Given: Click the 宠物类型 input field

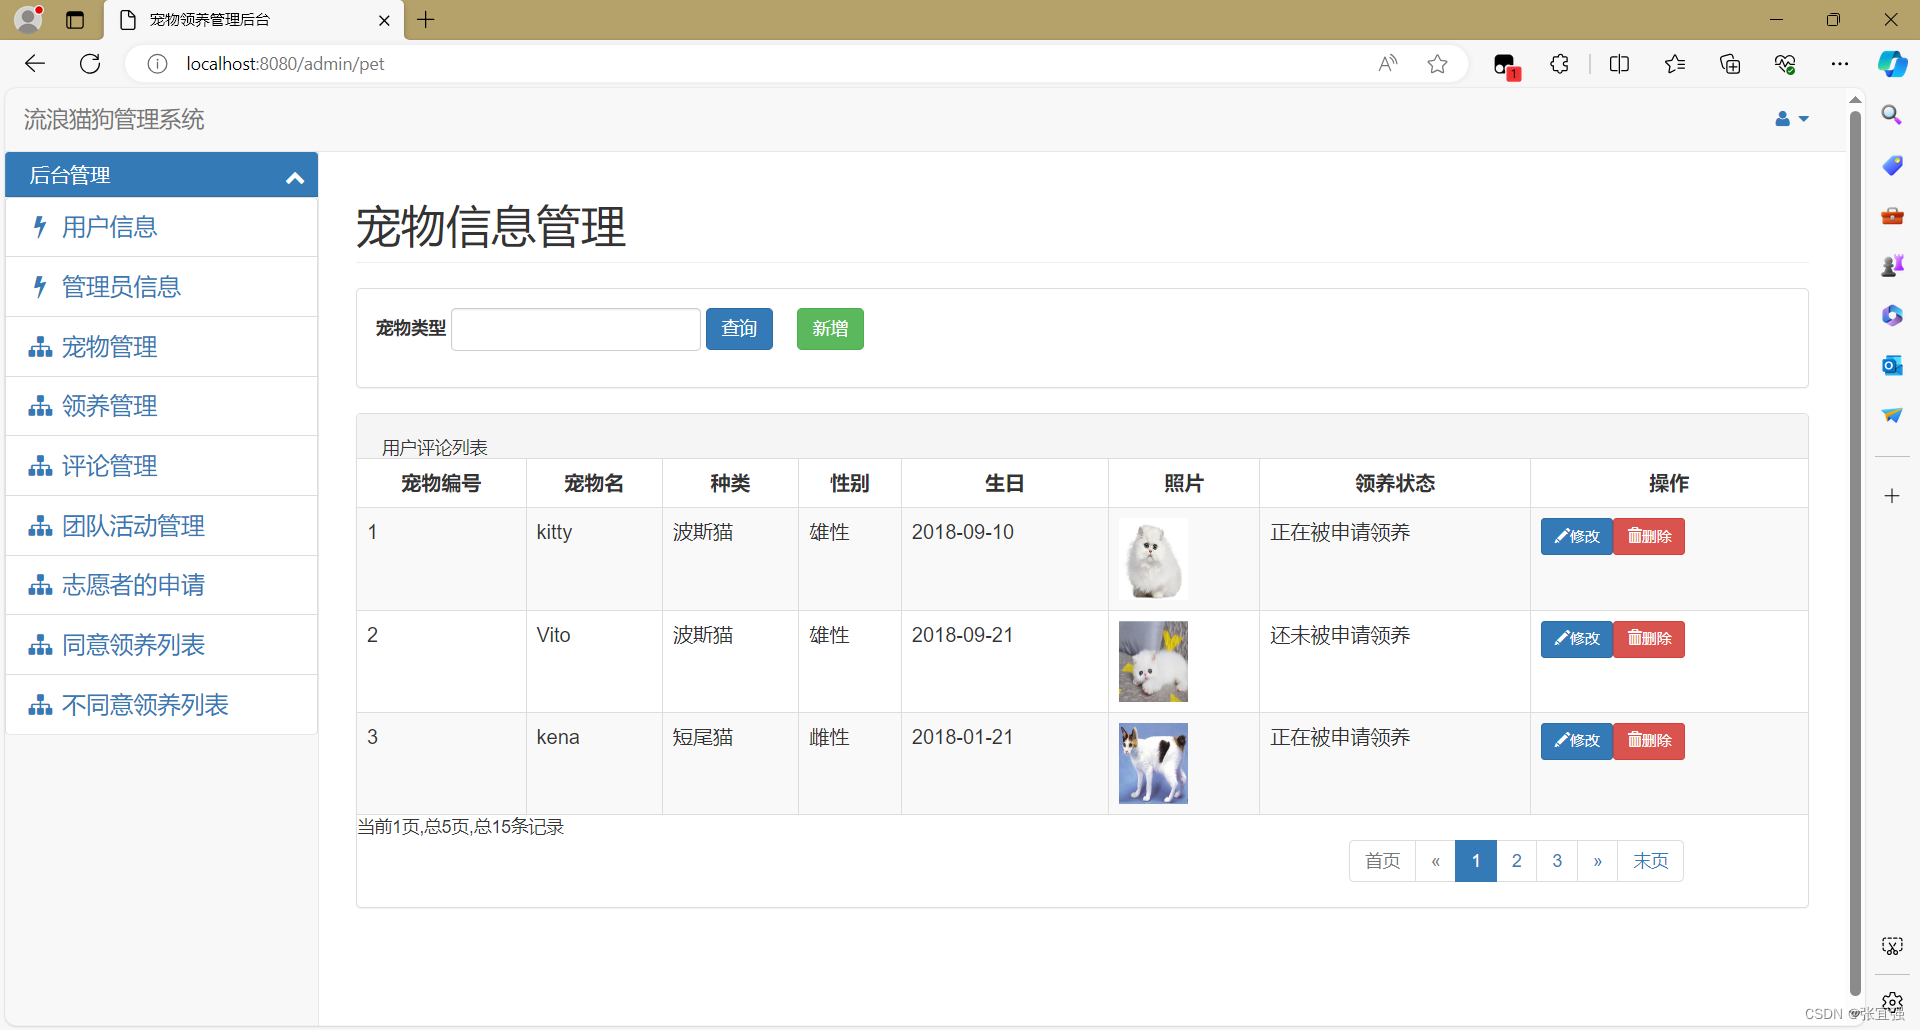Looking at the screenshot, I should click(x=575, y=329).
